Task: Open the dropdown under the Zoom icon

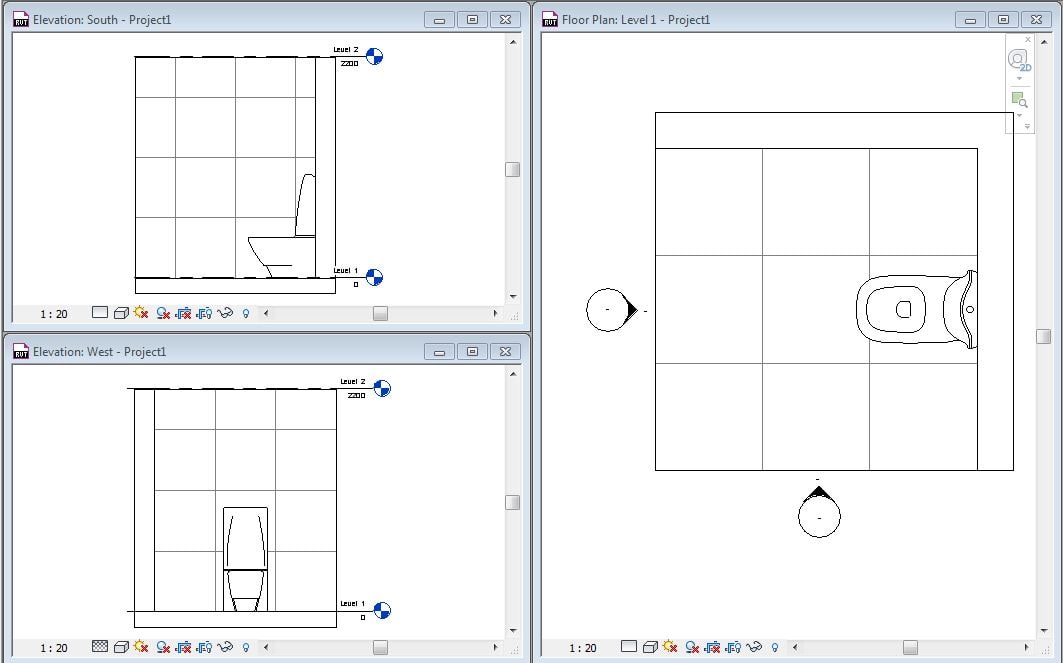Action: 1019,115
